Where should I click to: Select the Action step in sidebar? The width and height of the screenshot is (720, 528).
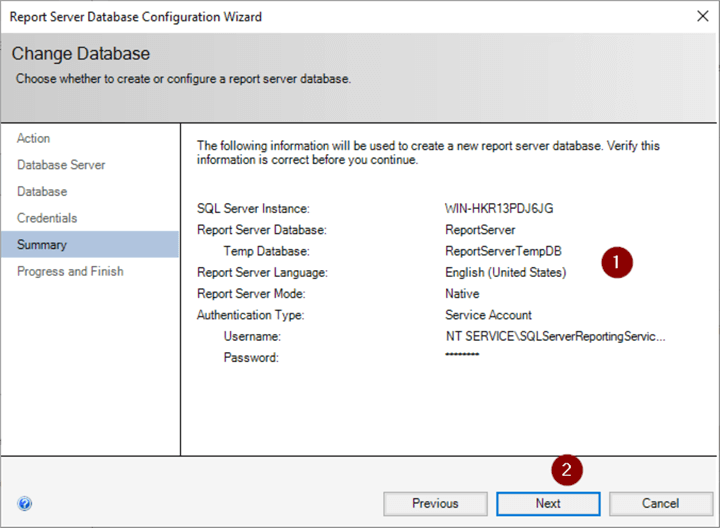coord(34,138)
